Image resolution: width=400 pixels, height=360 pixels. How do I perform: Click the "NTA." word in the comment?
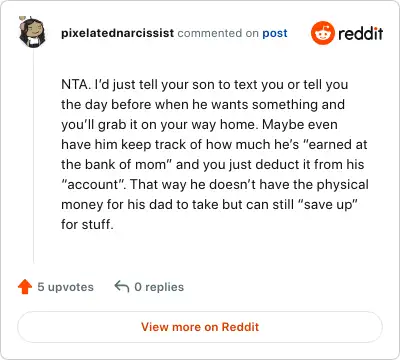click(76, 84)
